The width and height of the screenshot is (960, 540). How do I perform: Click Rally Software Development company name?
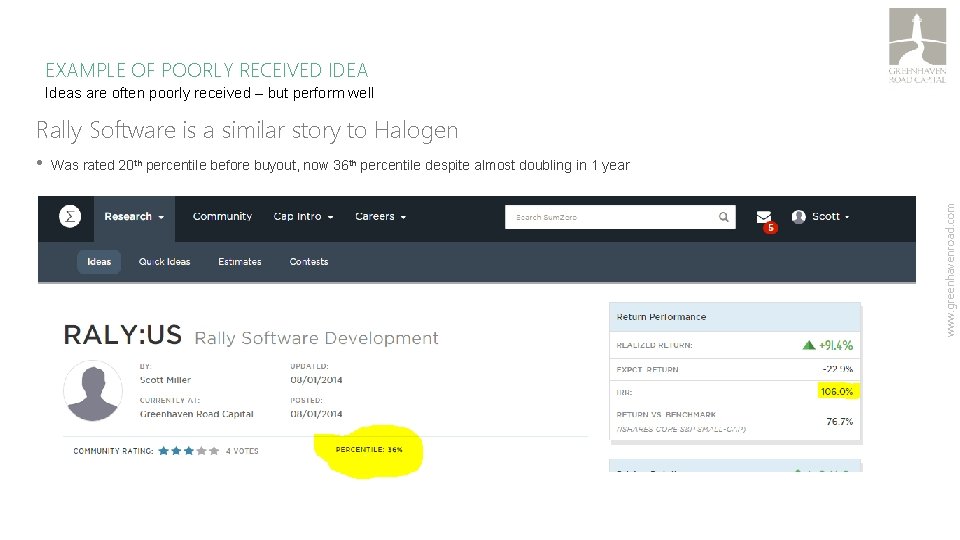coord(316,338)
